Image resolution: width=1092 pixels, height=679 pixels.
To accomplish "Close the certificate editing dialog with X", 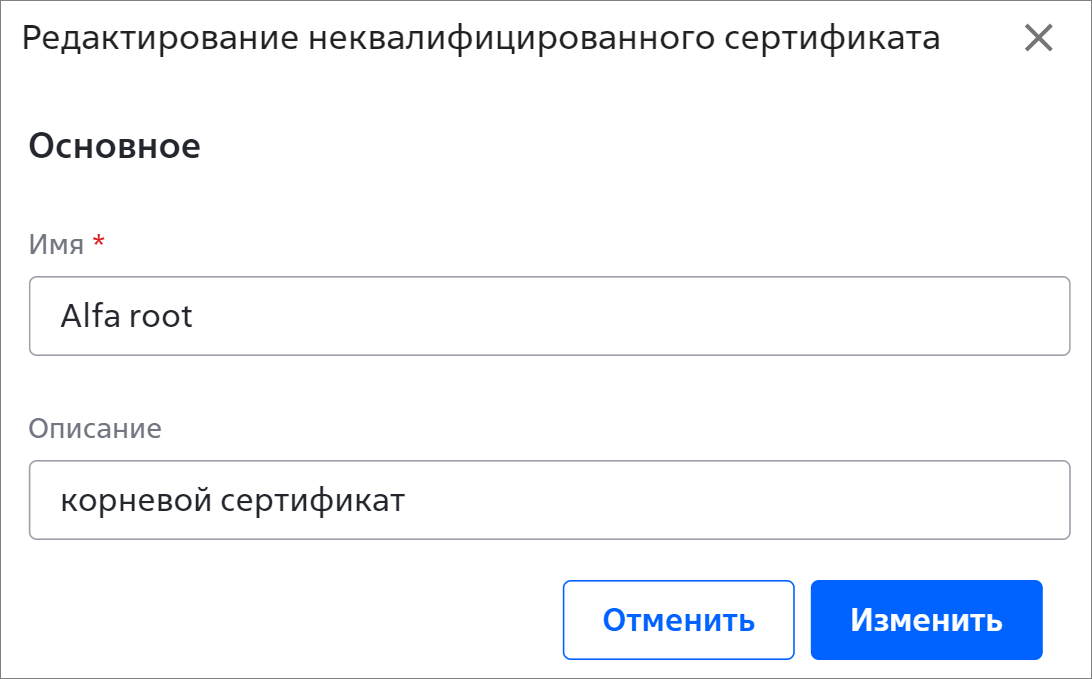I will [x=1038, y=38].
